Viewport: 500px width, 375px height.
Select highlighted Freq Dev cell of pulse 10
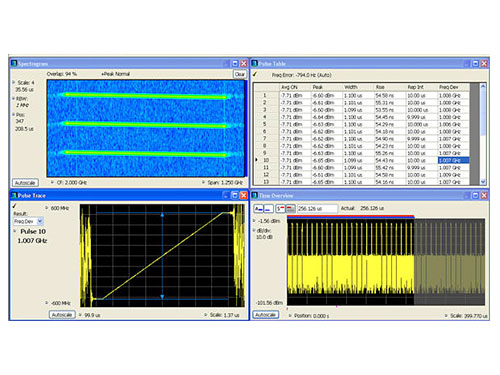(x=453, y=160)
